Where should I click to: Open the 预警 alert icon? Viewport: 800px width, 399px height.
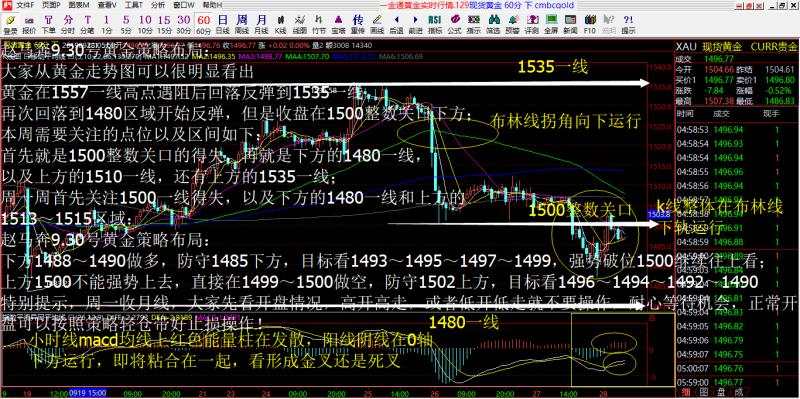pyautogui.click(x=512, y=24)
